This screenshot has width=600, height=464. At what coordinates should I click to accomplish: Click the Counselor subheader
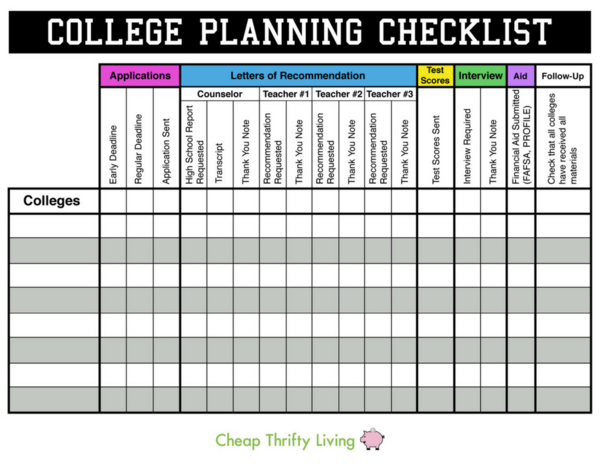pyautogui.click(x=220, y=94)
